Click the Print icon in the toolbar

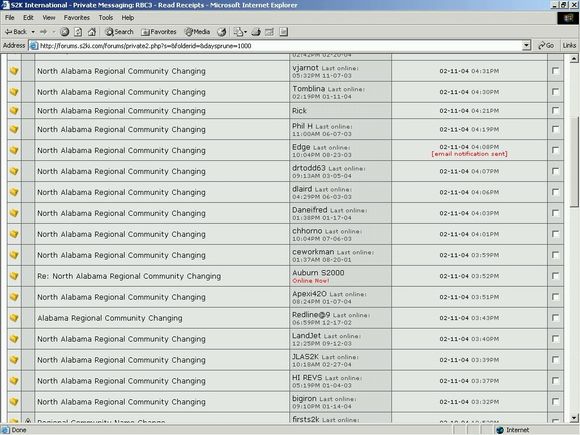[x=256, y=32]
